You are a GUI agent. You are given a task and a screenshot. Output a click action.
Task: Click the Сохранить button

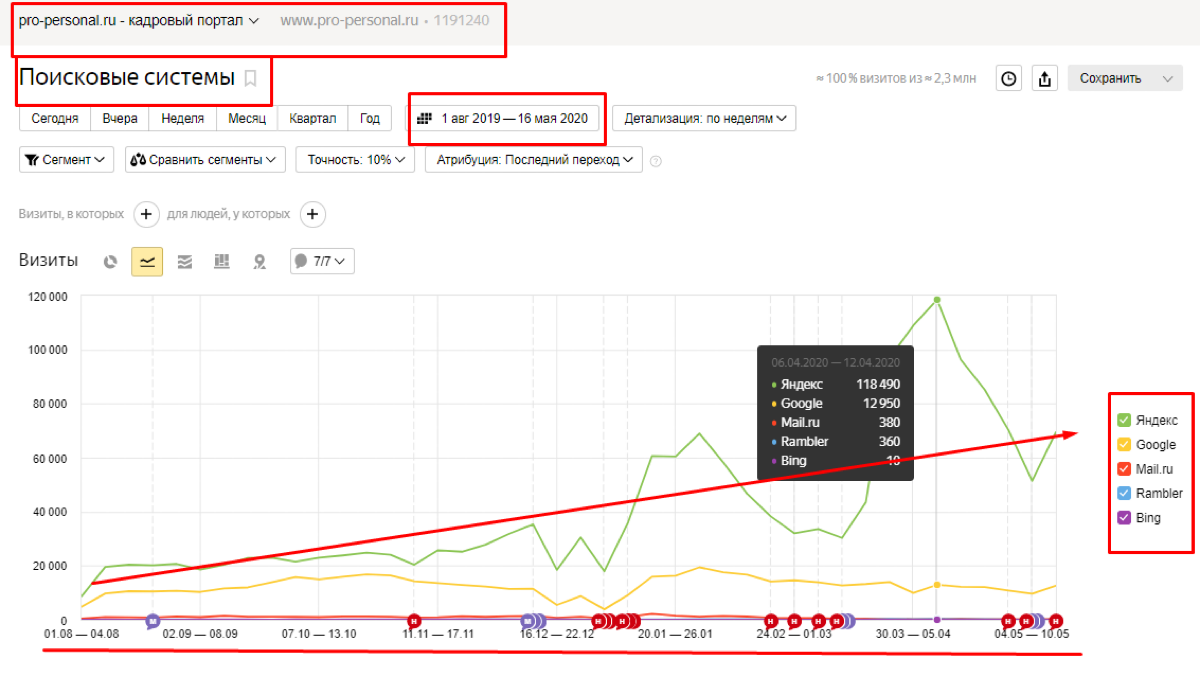(1110, 79)
